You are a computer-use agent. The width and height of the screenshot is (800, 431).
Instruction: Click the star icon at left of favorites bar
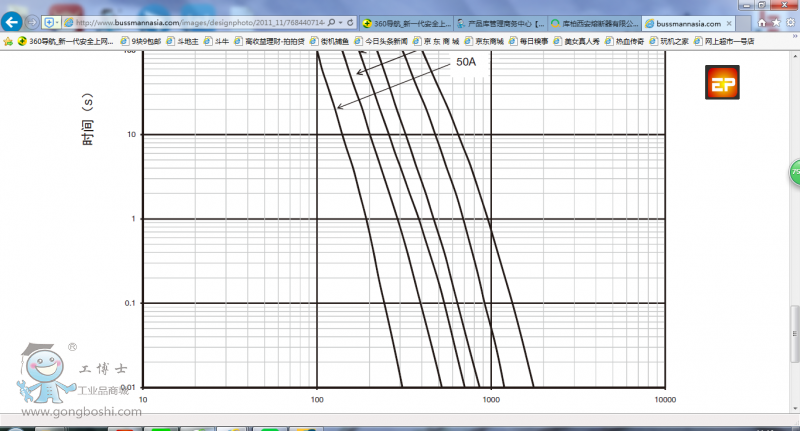pyautogui.click(x=8, y=42)
